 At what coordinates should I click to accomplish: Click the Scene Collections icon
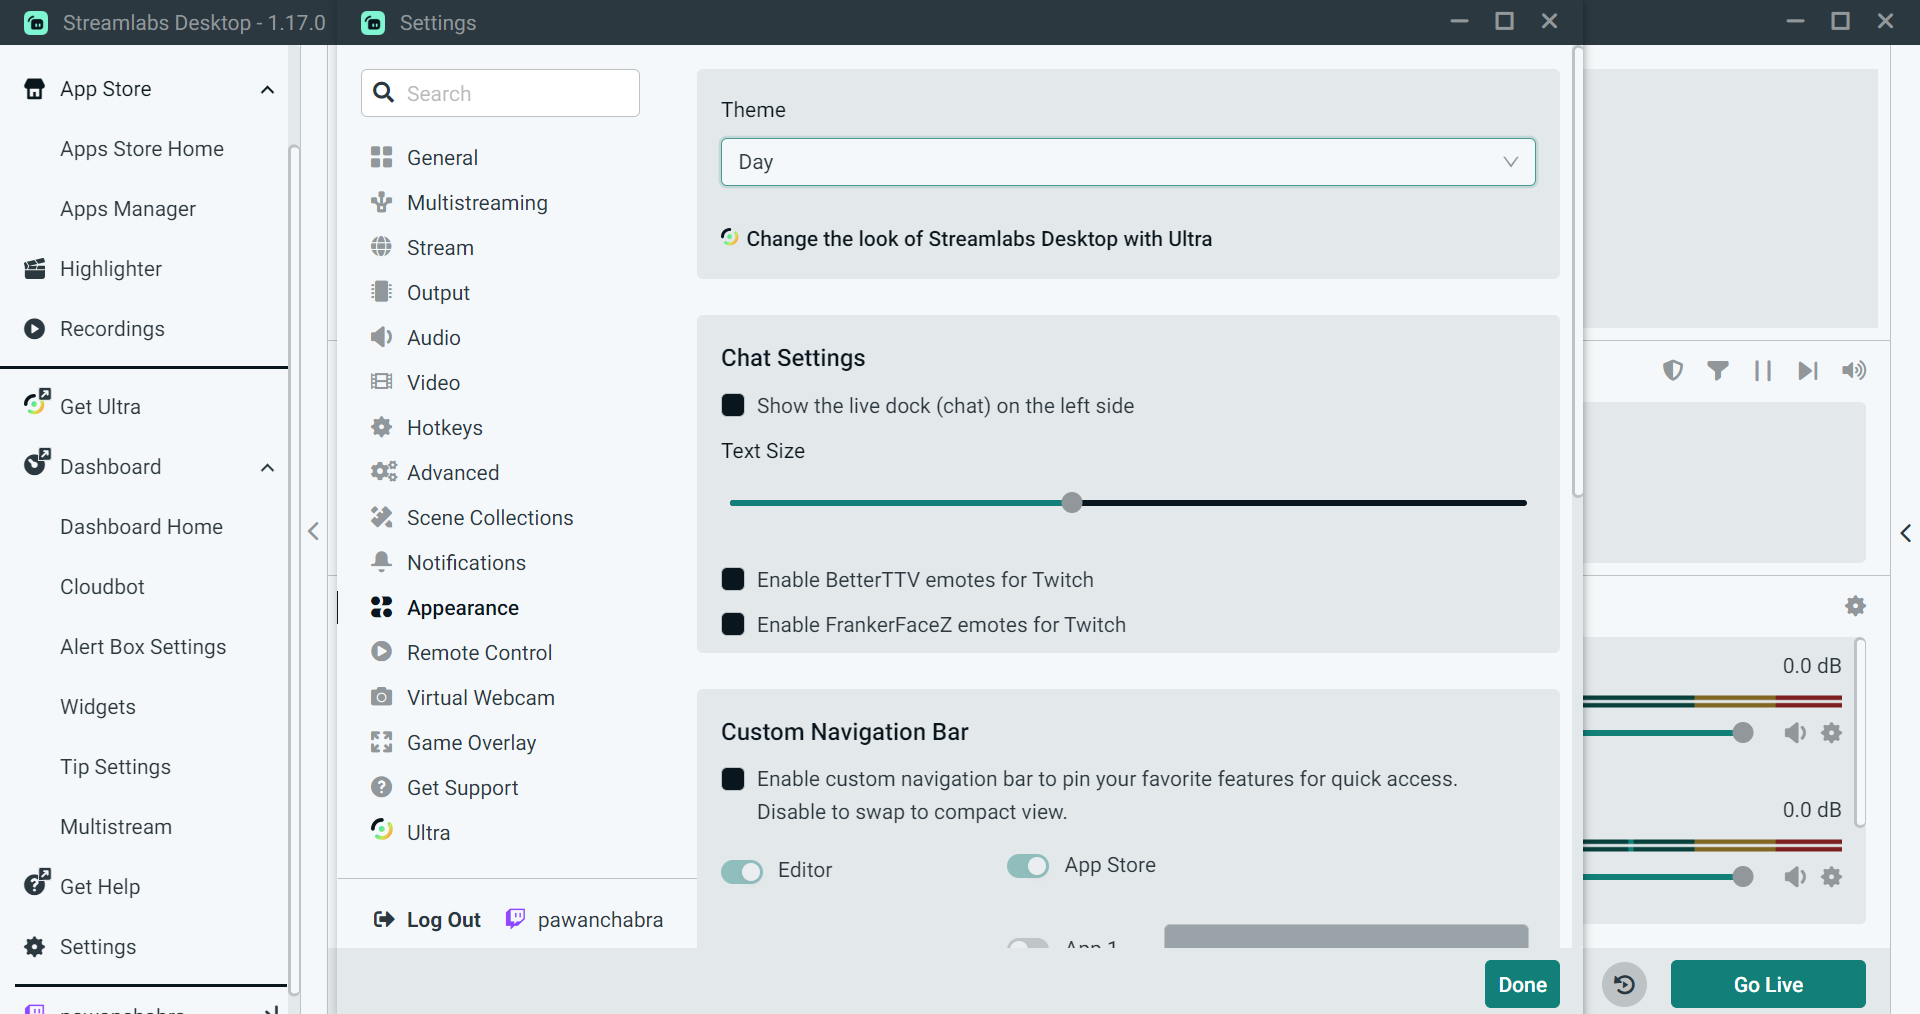pyautogui.click(x=382, y=517)
